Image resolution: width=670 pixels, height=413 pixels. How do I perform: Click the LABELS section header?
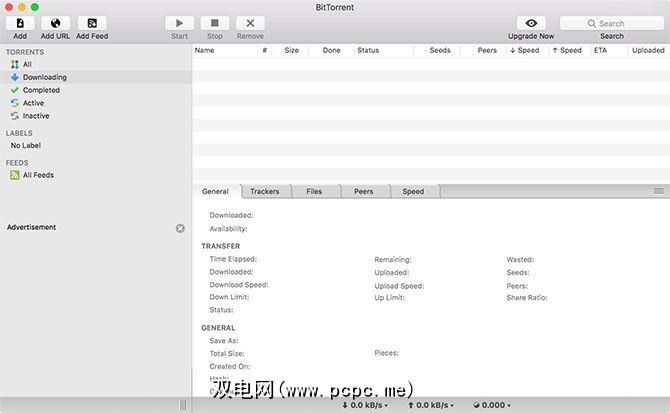point(19,133)
